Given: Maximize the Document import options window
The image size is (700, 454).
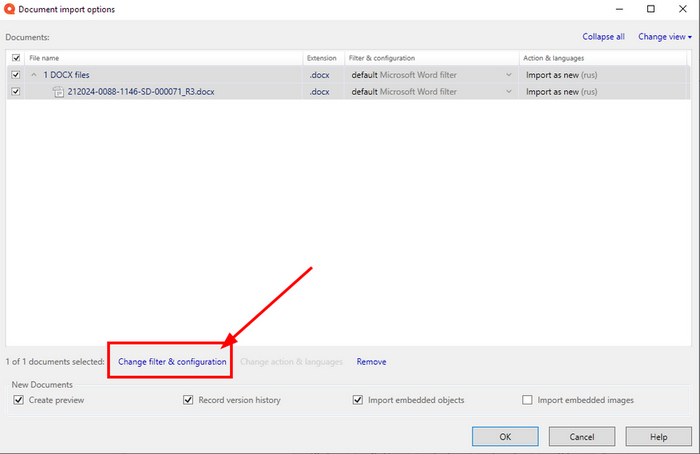Looking at the screenshot, I should (651, 9).
